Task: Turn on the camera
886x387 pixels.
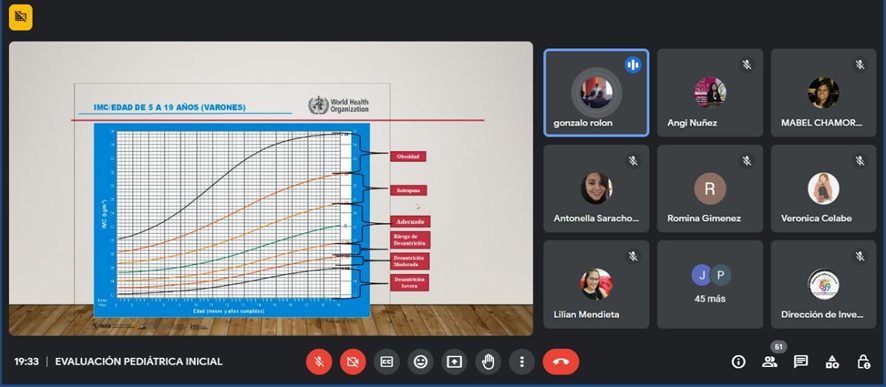Action: pos(353,362)
